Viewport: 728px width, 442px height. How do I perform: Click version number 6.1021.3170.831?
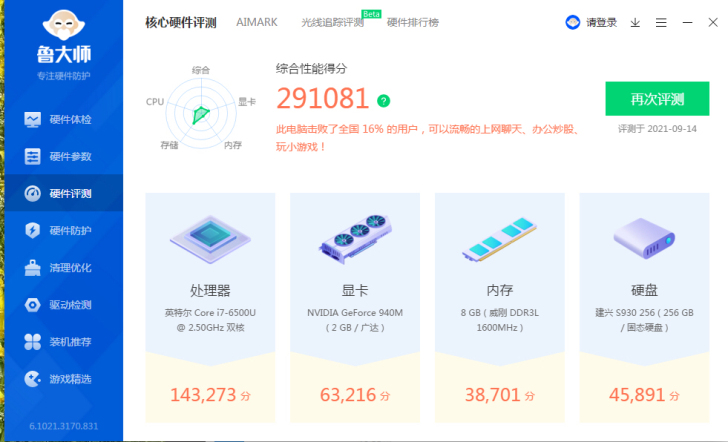pos(64,426)
